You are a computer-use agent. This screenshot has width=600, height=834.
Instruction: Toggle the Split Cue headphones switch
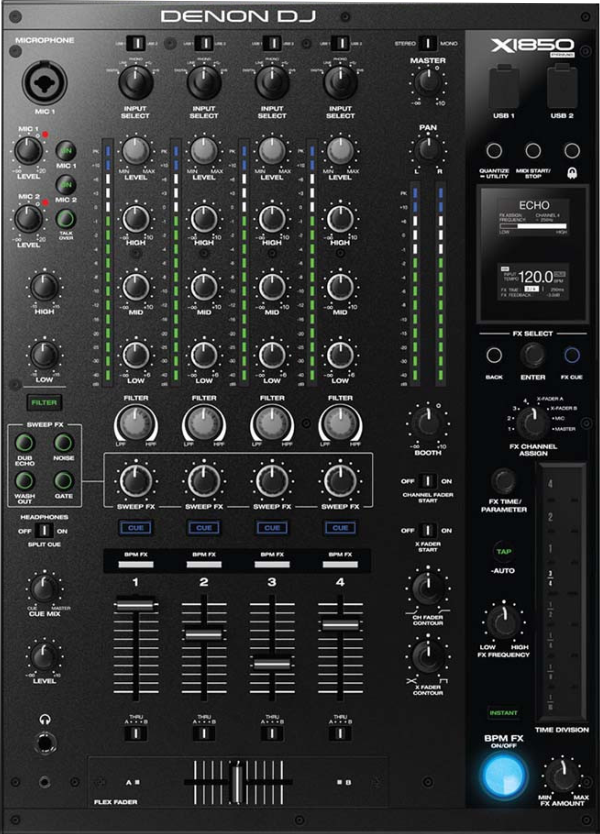[x=43, y=530]
